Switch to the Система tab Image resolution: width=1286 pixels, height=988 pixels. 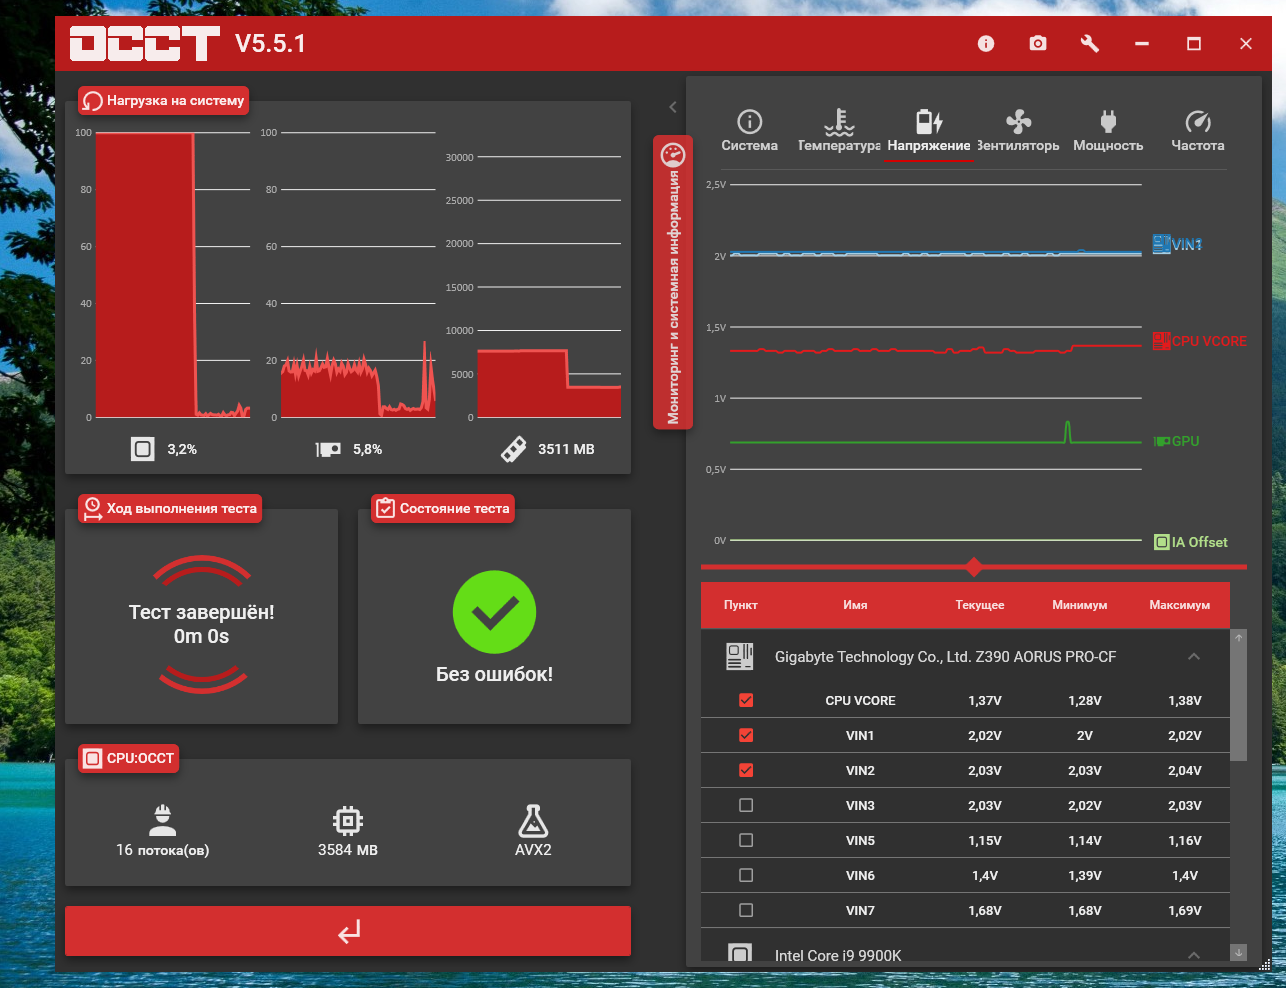pos(749,132)
